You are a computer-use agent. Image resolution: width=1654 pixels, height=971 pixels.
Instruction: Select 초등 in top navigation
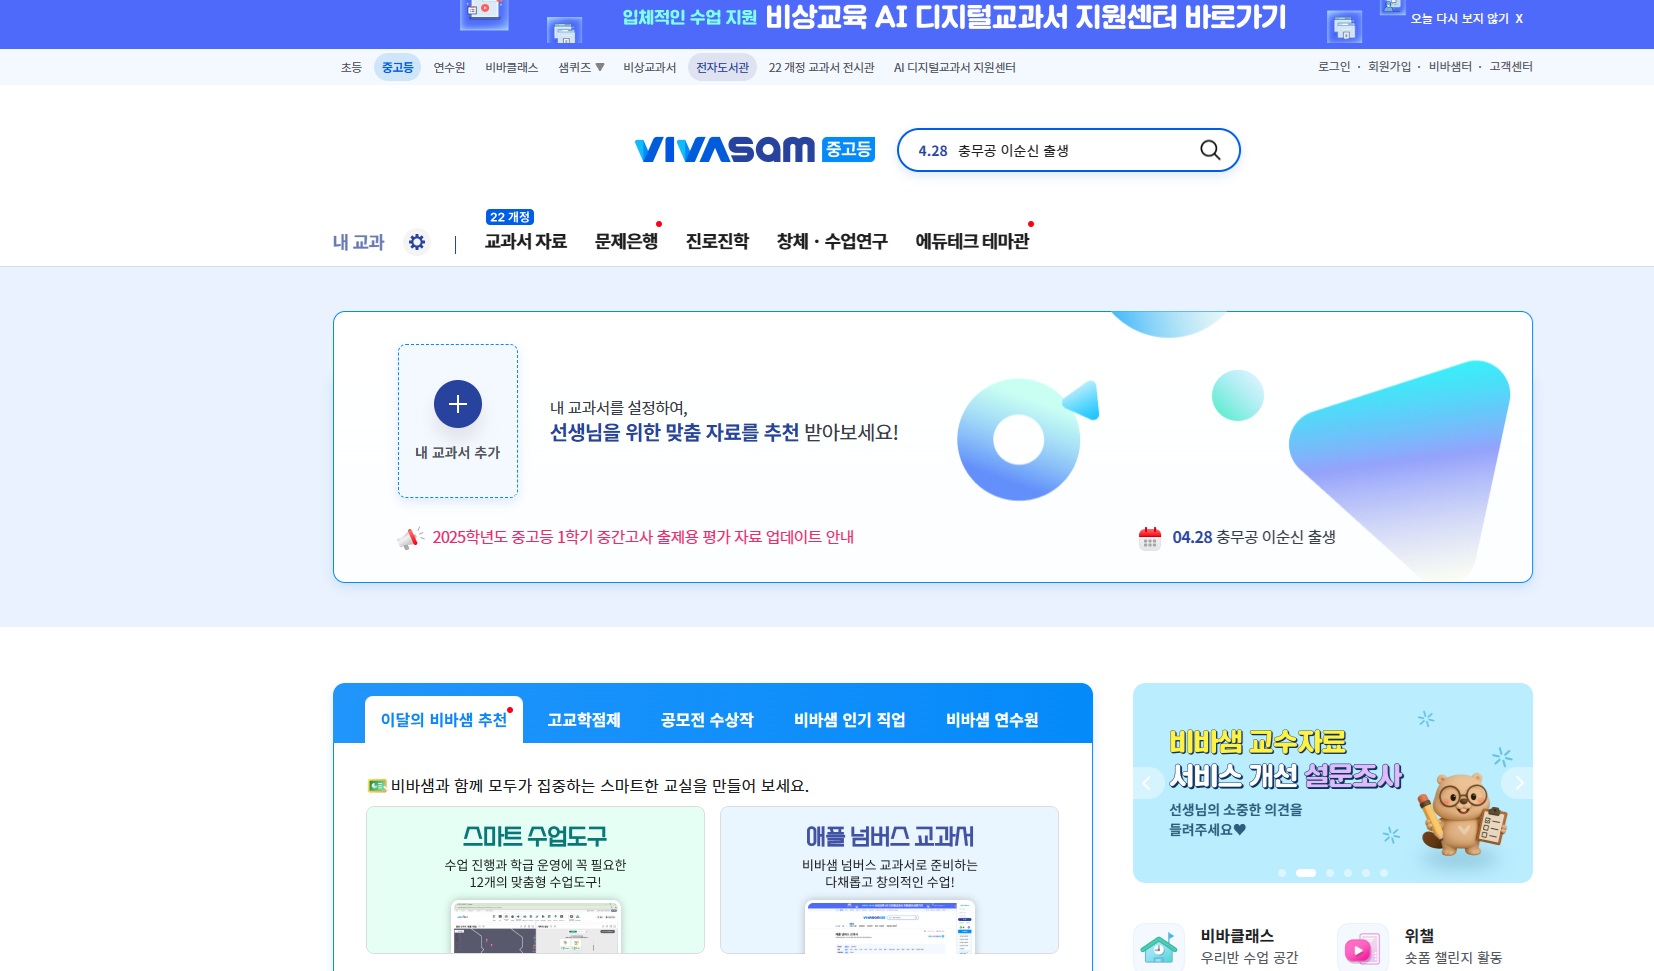tap(351, 67)
